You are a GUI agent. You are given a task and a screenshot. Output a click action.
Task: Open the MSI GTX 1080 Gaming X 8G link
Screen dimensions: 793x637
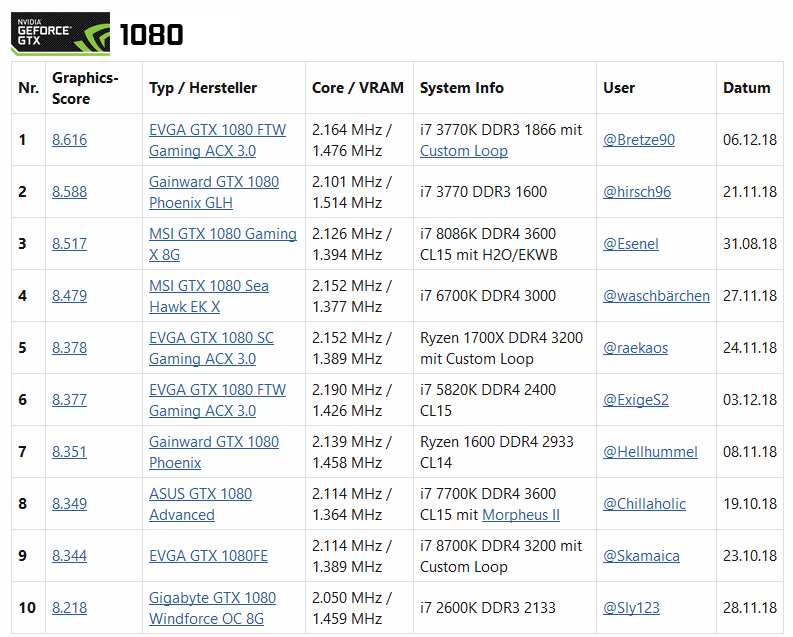pyautogui.click(x=223, y=244)
